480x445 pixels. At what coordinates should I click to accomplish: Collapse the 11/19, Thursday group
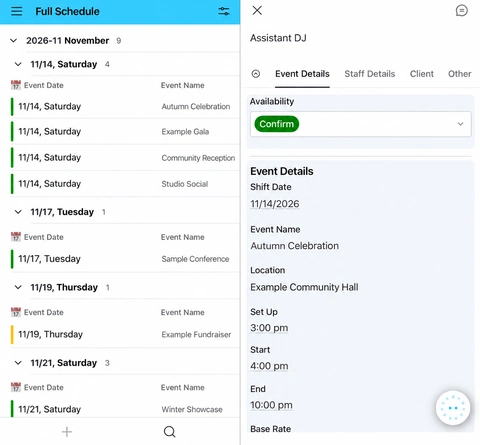coord(18,287)
